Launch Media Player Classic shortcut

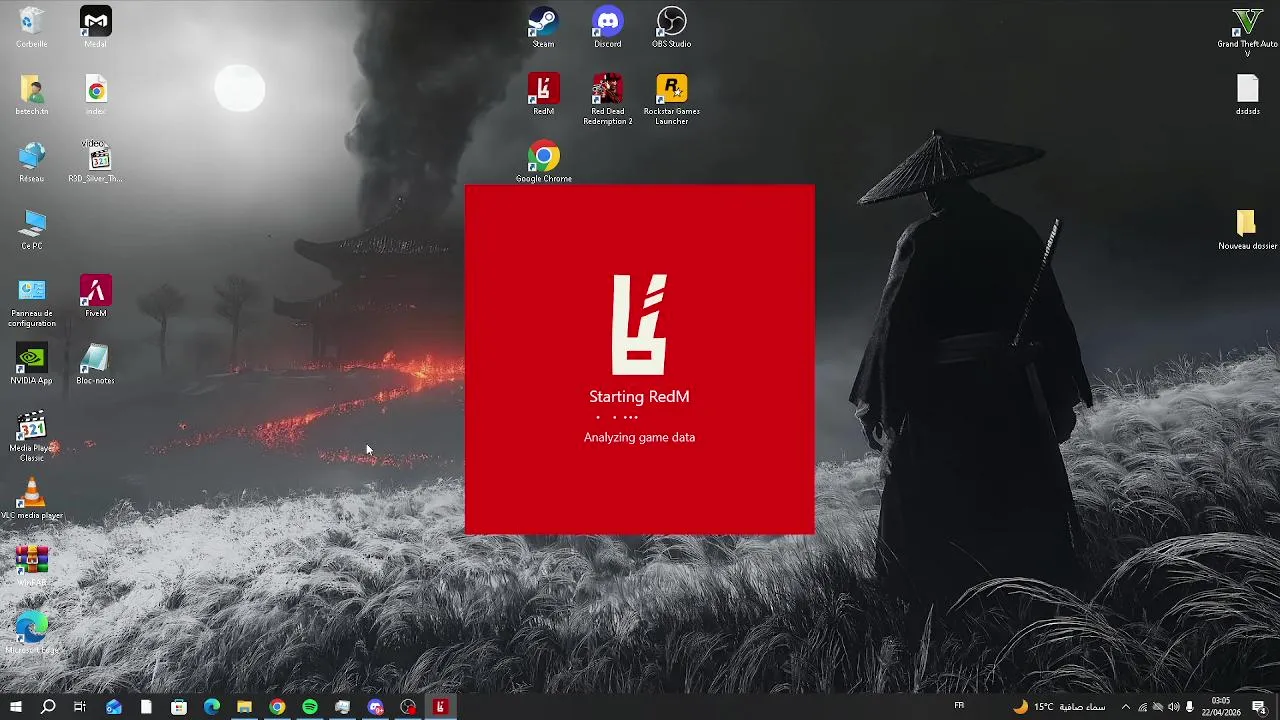pyautogui.click(x=31, y=436)
